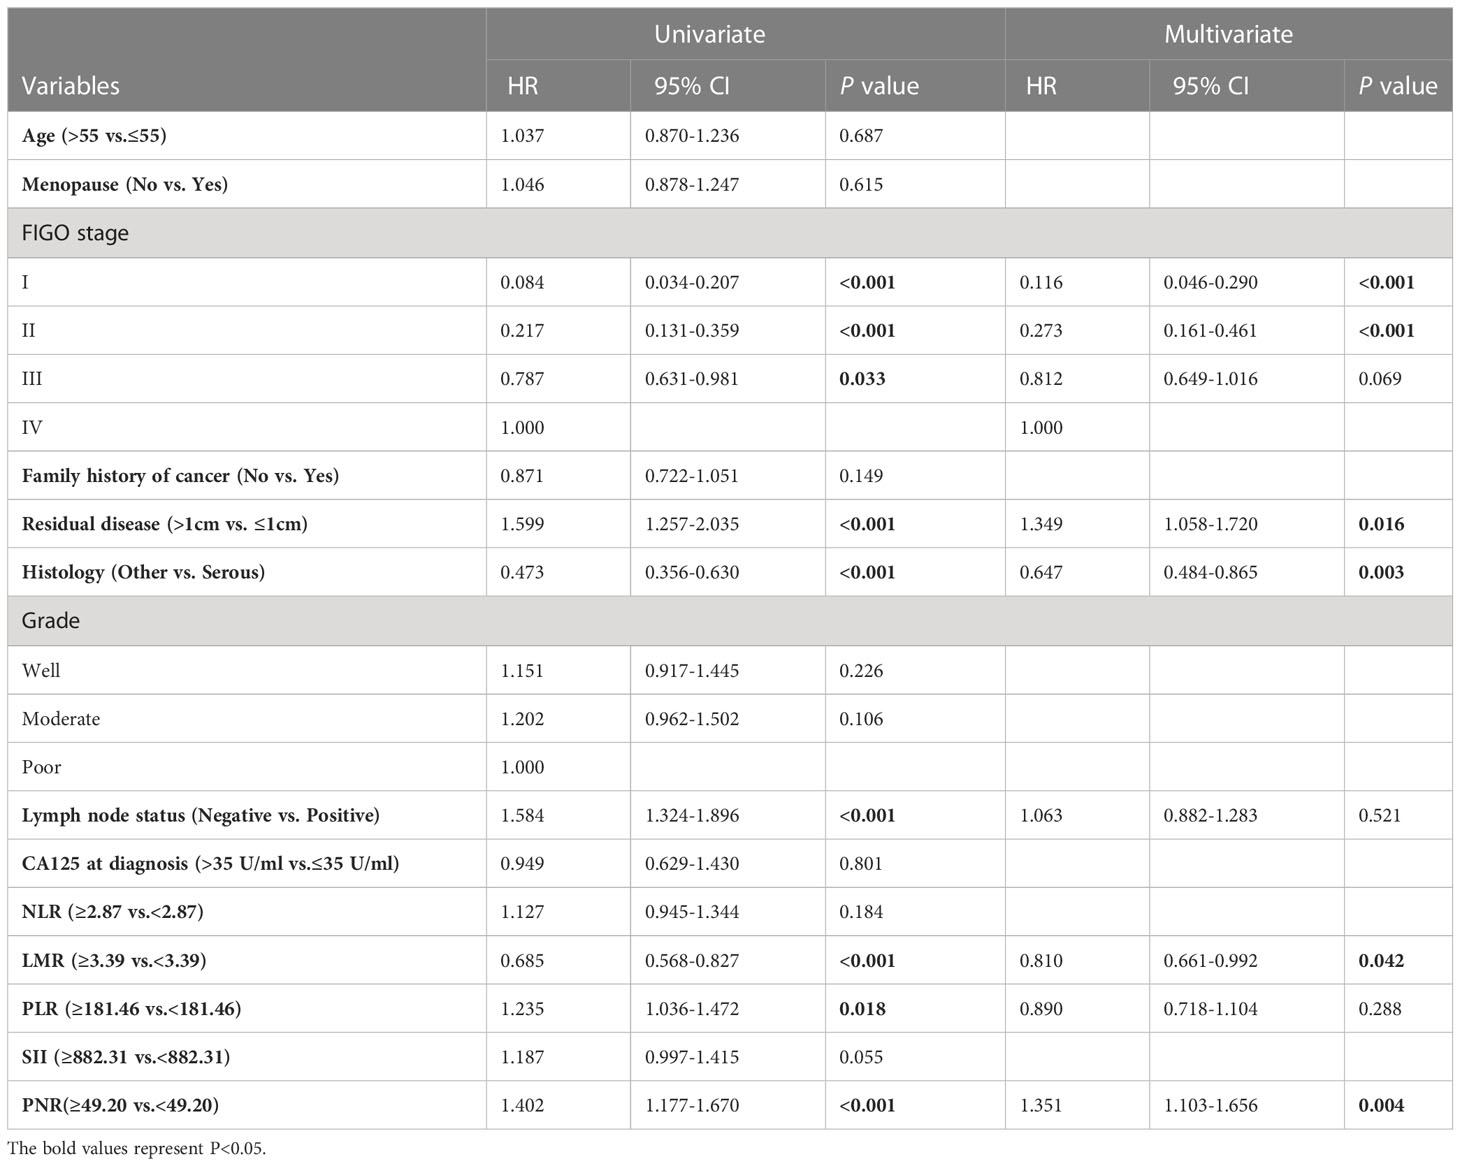Click the Multivariate column group header
Viewport: 1460px width, 1166px height.
[1228, 34]
